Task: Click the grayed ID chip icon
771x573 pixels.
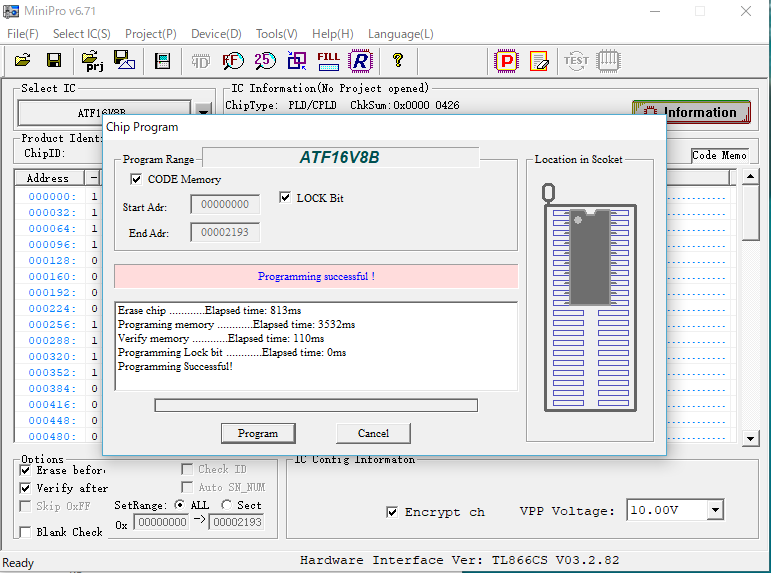Action: [201, 61]
